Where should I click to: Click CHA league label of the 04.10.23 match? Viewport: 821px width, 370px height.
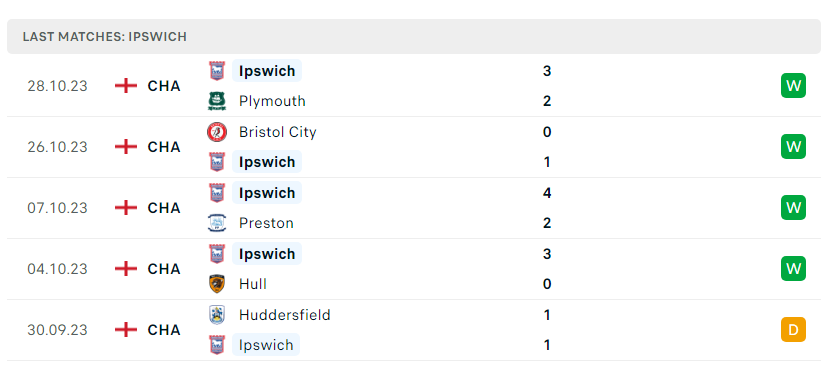164,269
